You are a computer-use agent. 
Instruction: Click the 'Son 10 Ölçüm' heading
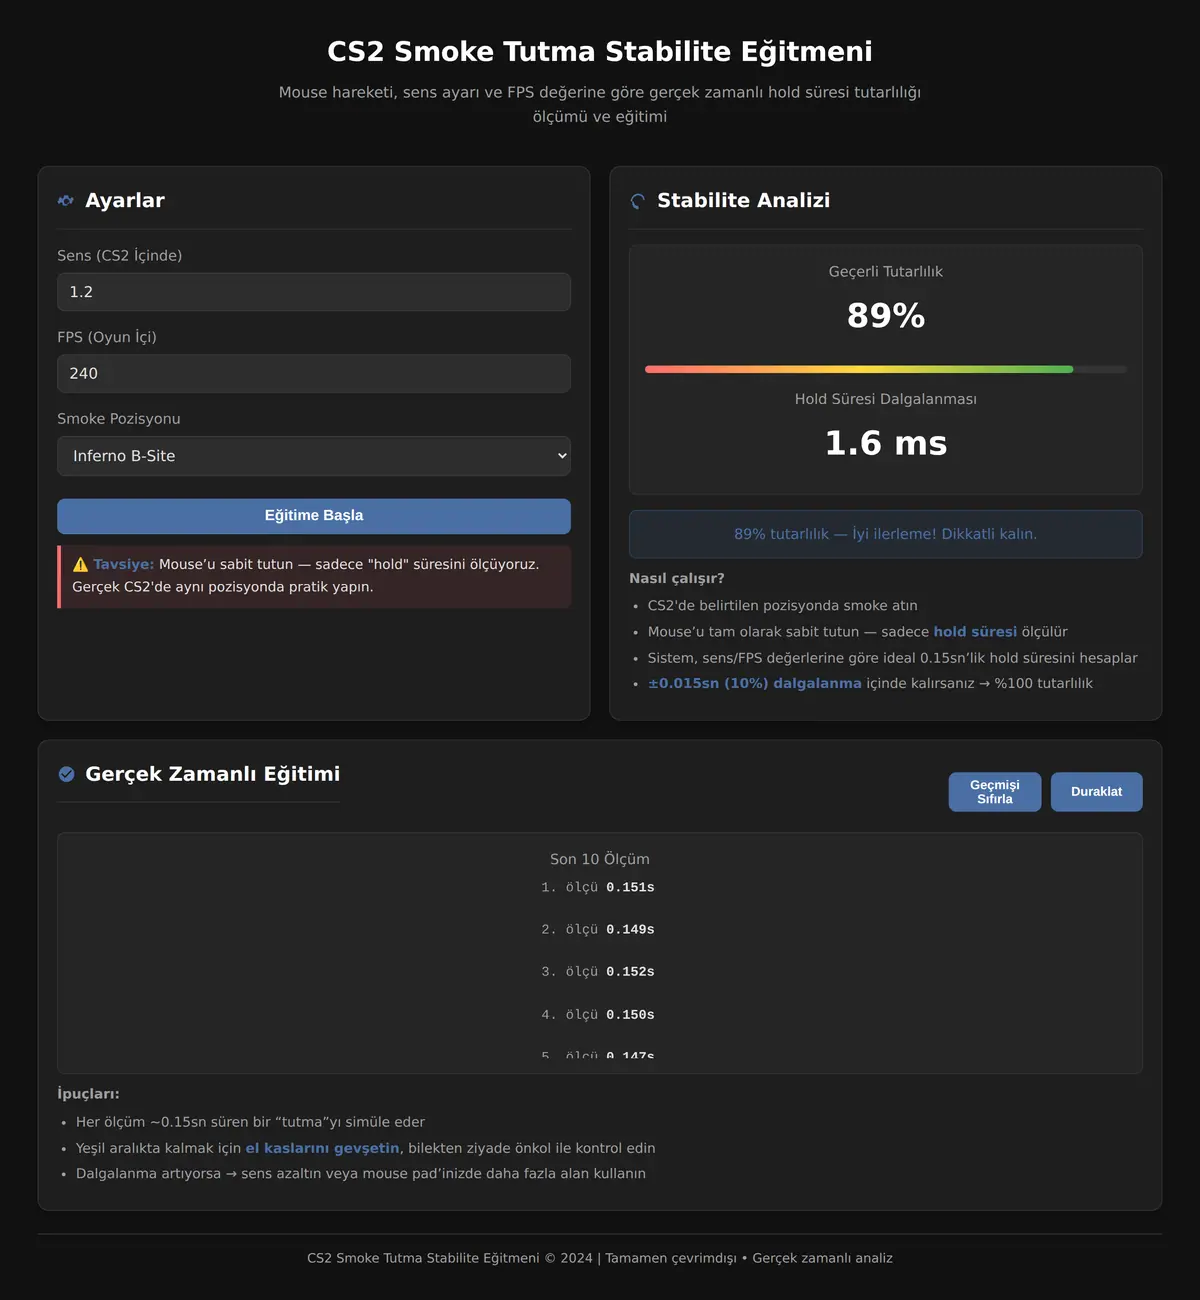coord(600,859)
